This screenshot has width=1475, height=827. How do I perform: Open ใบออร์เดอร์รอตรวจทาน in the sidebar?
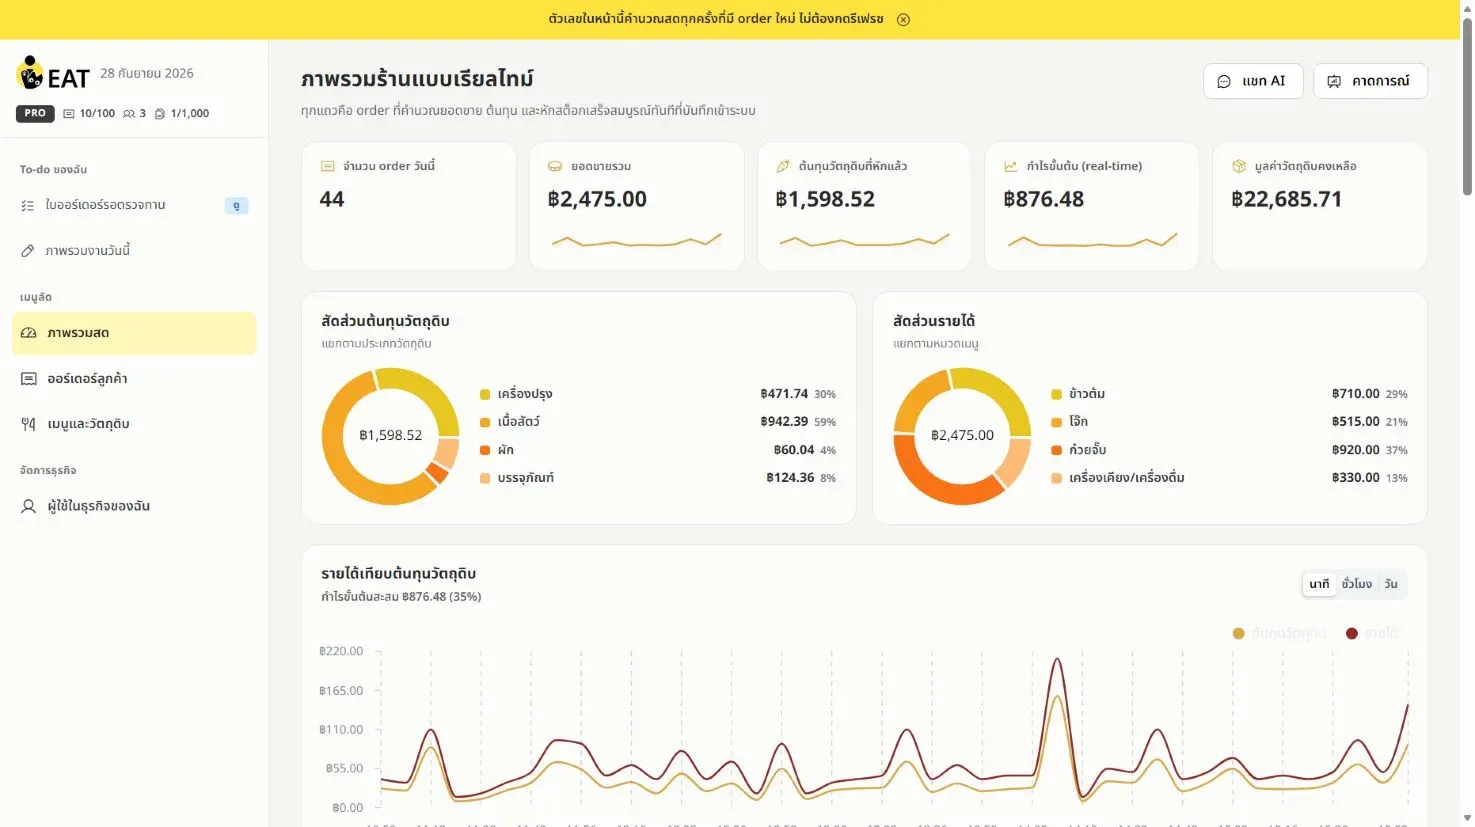click(x=134, y=205)
